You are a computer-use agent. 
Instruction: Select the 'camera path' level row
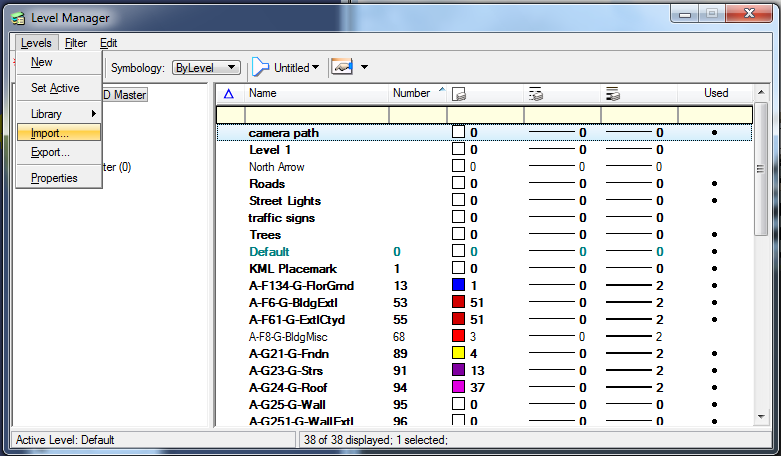click(484, 133)
